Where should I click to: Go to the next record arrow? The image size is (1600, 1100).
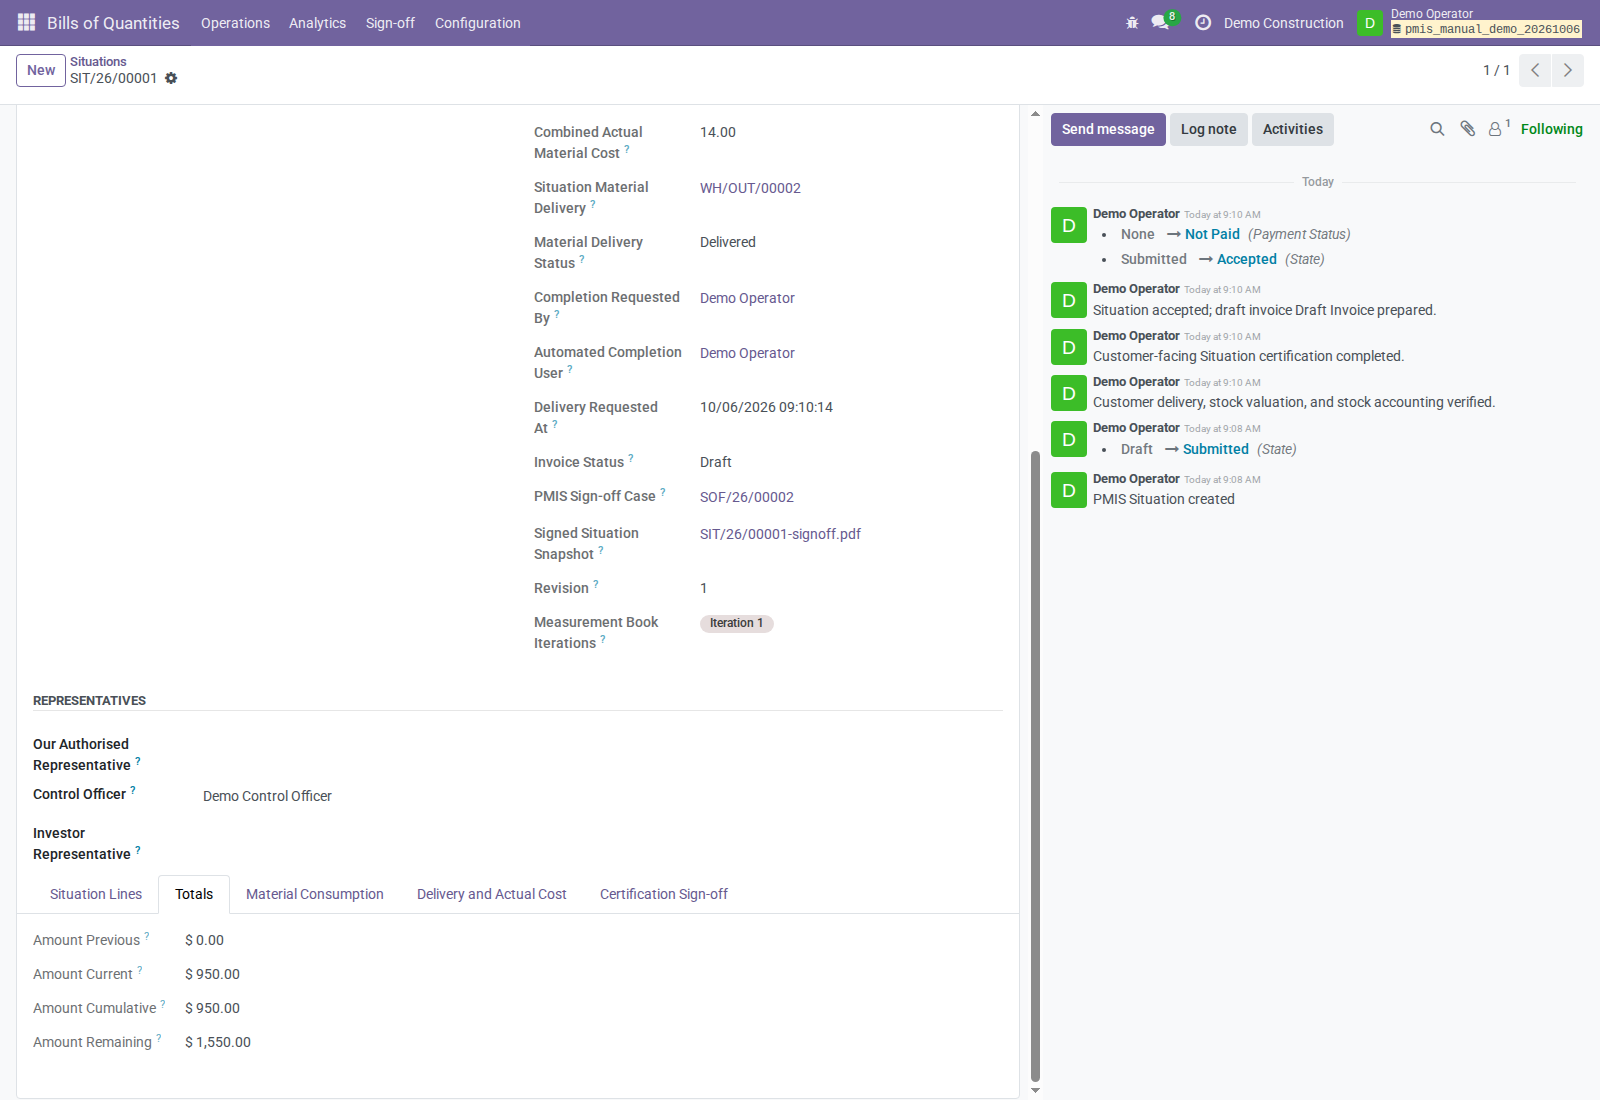coord(1568,70)
